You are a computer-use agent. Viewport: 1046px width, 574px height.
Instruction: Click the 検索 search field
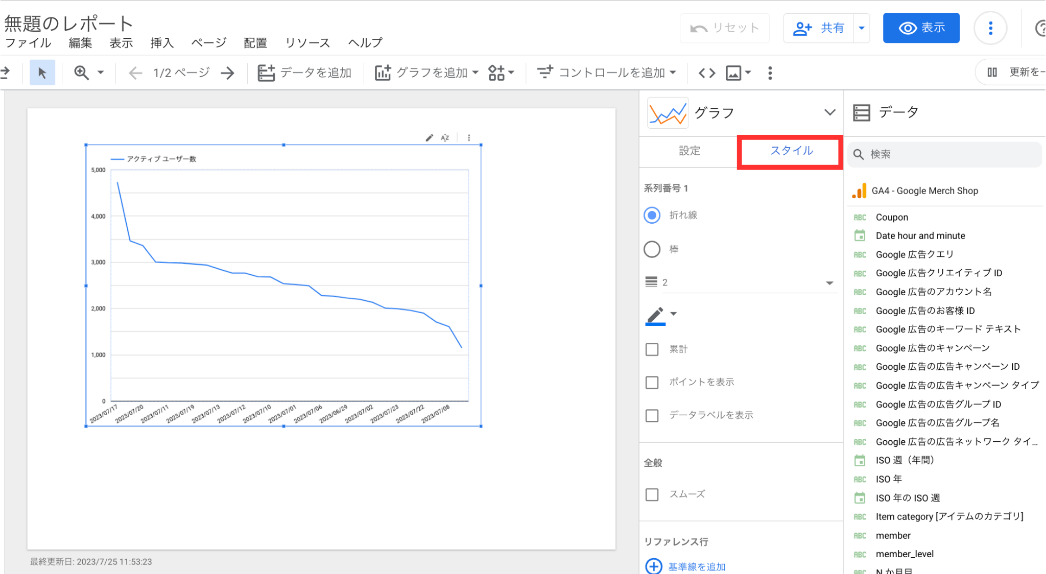tap(945, 154)
